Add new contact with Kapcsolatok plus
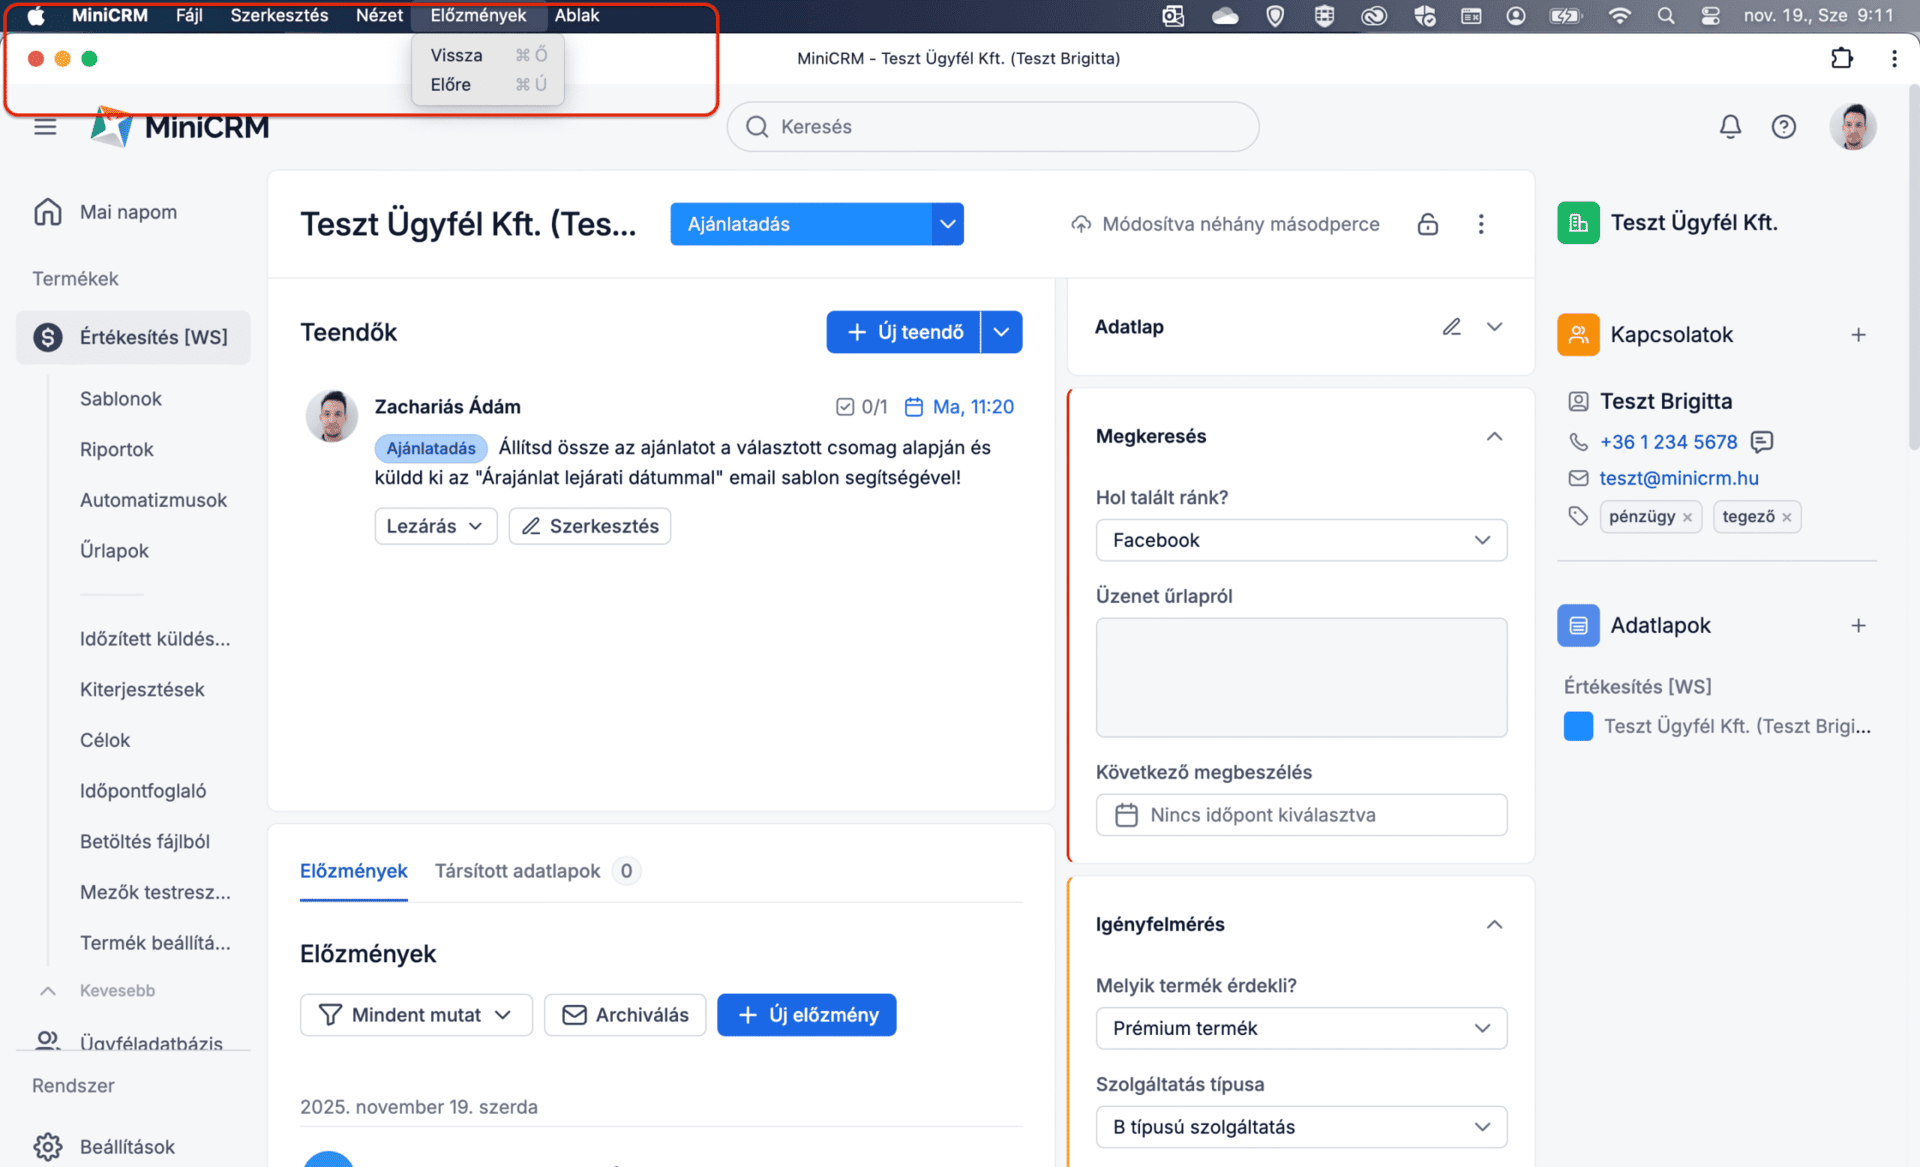Image resolution: width=1920 pixels, height=1167 pixels. click(1858, 335)
